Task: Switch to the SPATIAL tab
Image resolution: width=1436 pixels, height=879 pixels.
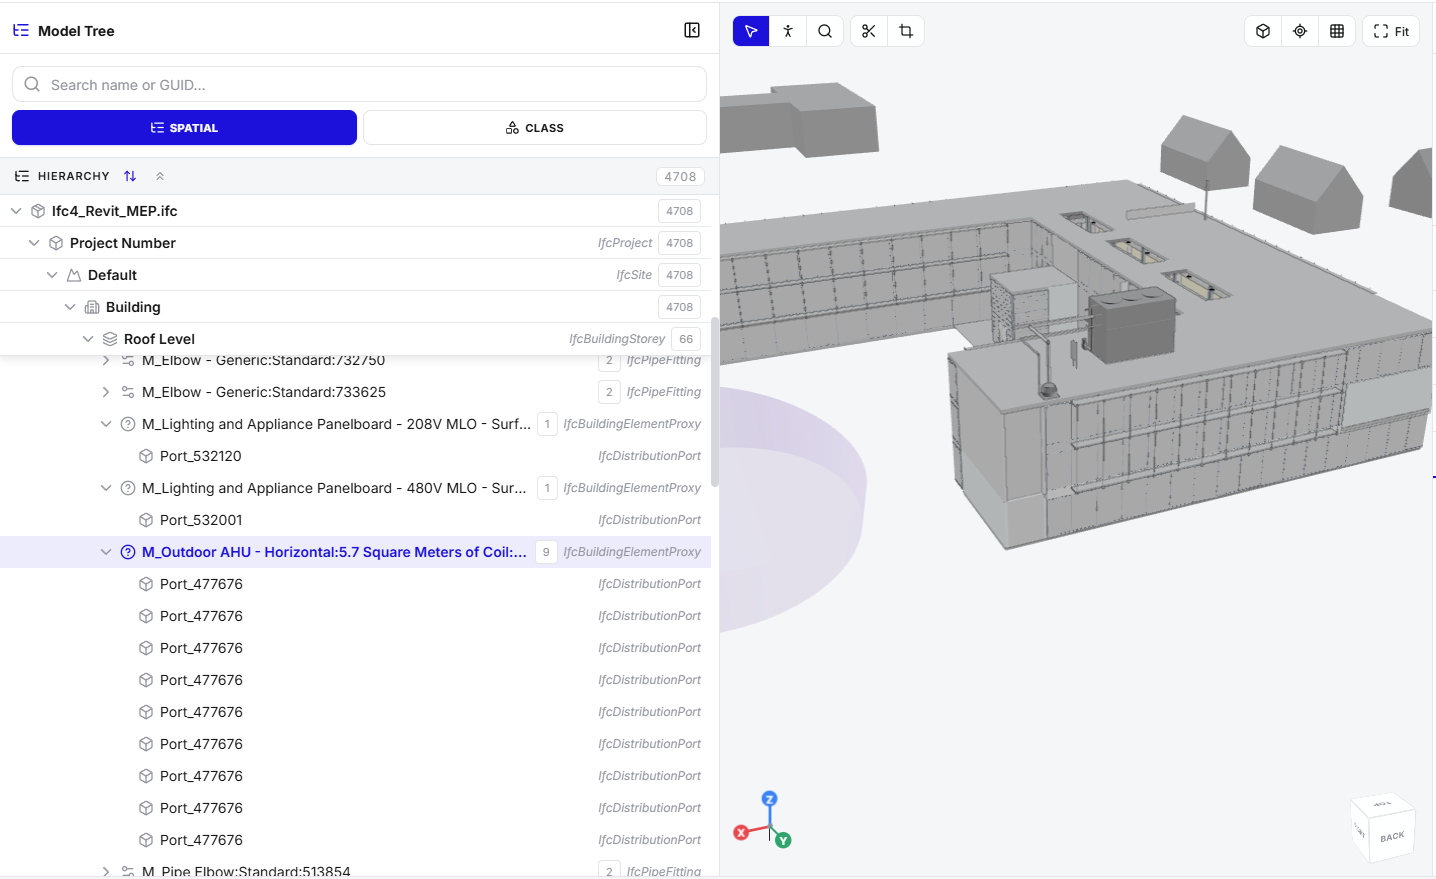Action: coord(184,127)
